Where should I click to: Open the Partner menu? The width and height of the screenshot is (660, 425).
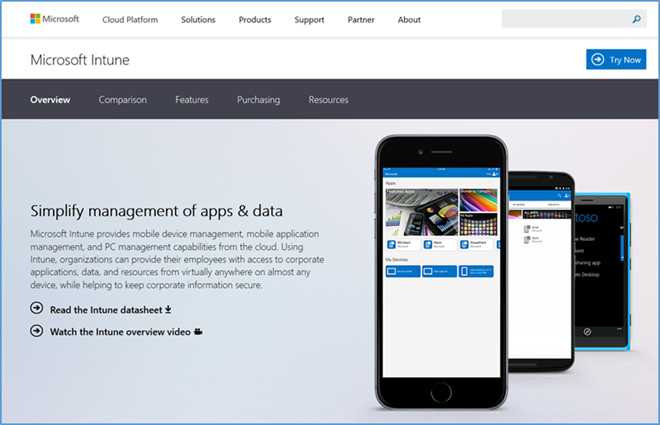[361, 19]
